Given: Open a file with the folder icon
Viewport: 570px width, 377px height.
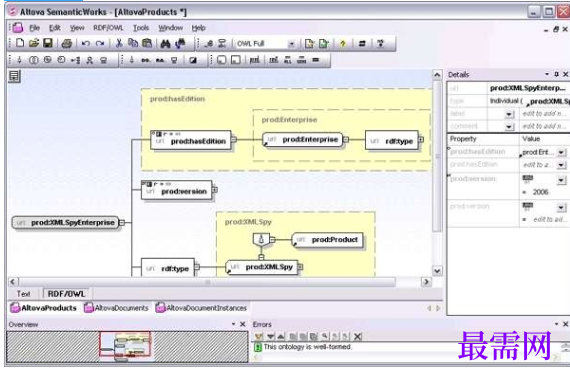Looking at the screenshot, I should click(34, 43).
